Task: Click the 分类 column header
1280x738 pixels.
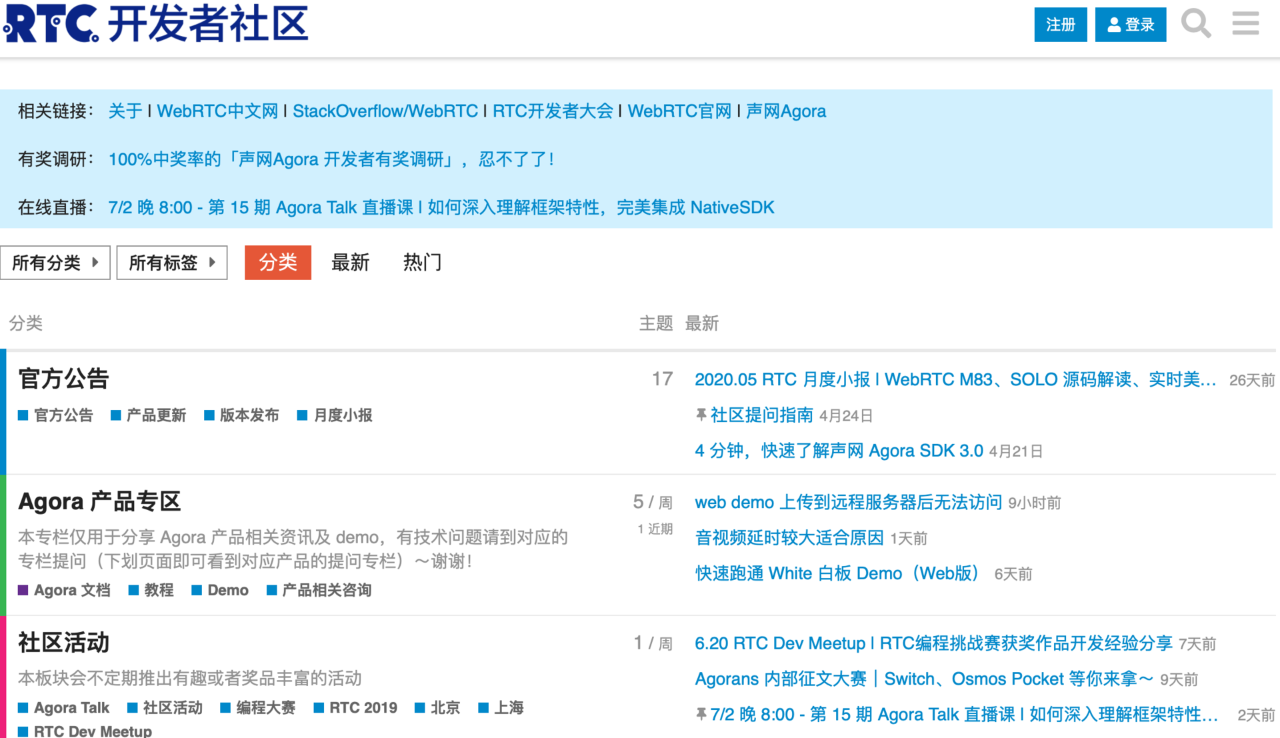Action: pyautogui.click(x=26, y=323)
